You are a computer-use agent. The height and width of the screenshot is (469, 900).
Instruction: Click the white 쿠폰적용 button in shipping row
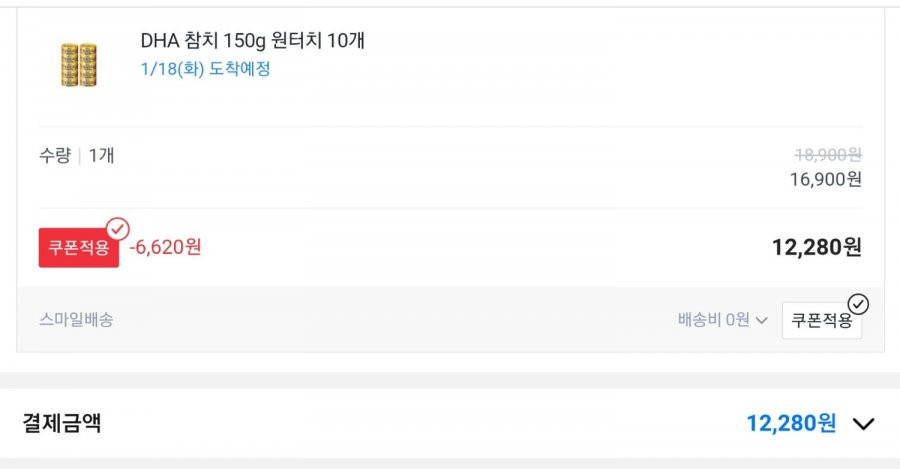821,320
